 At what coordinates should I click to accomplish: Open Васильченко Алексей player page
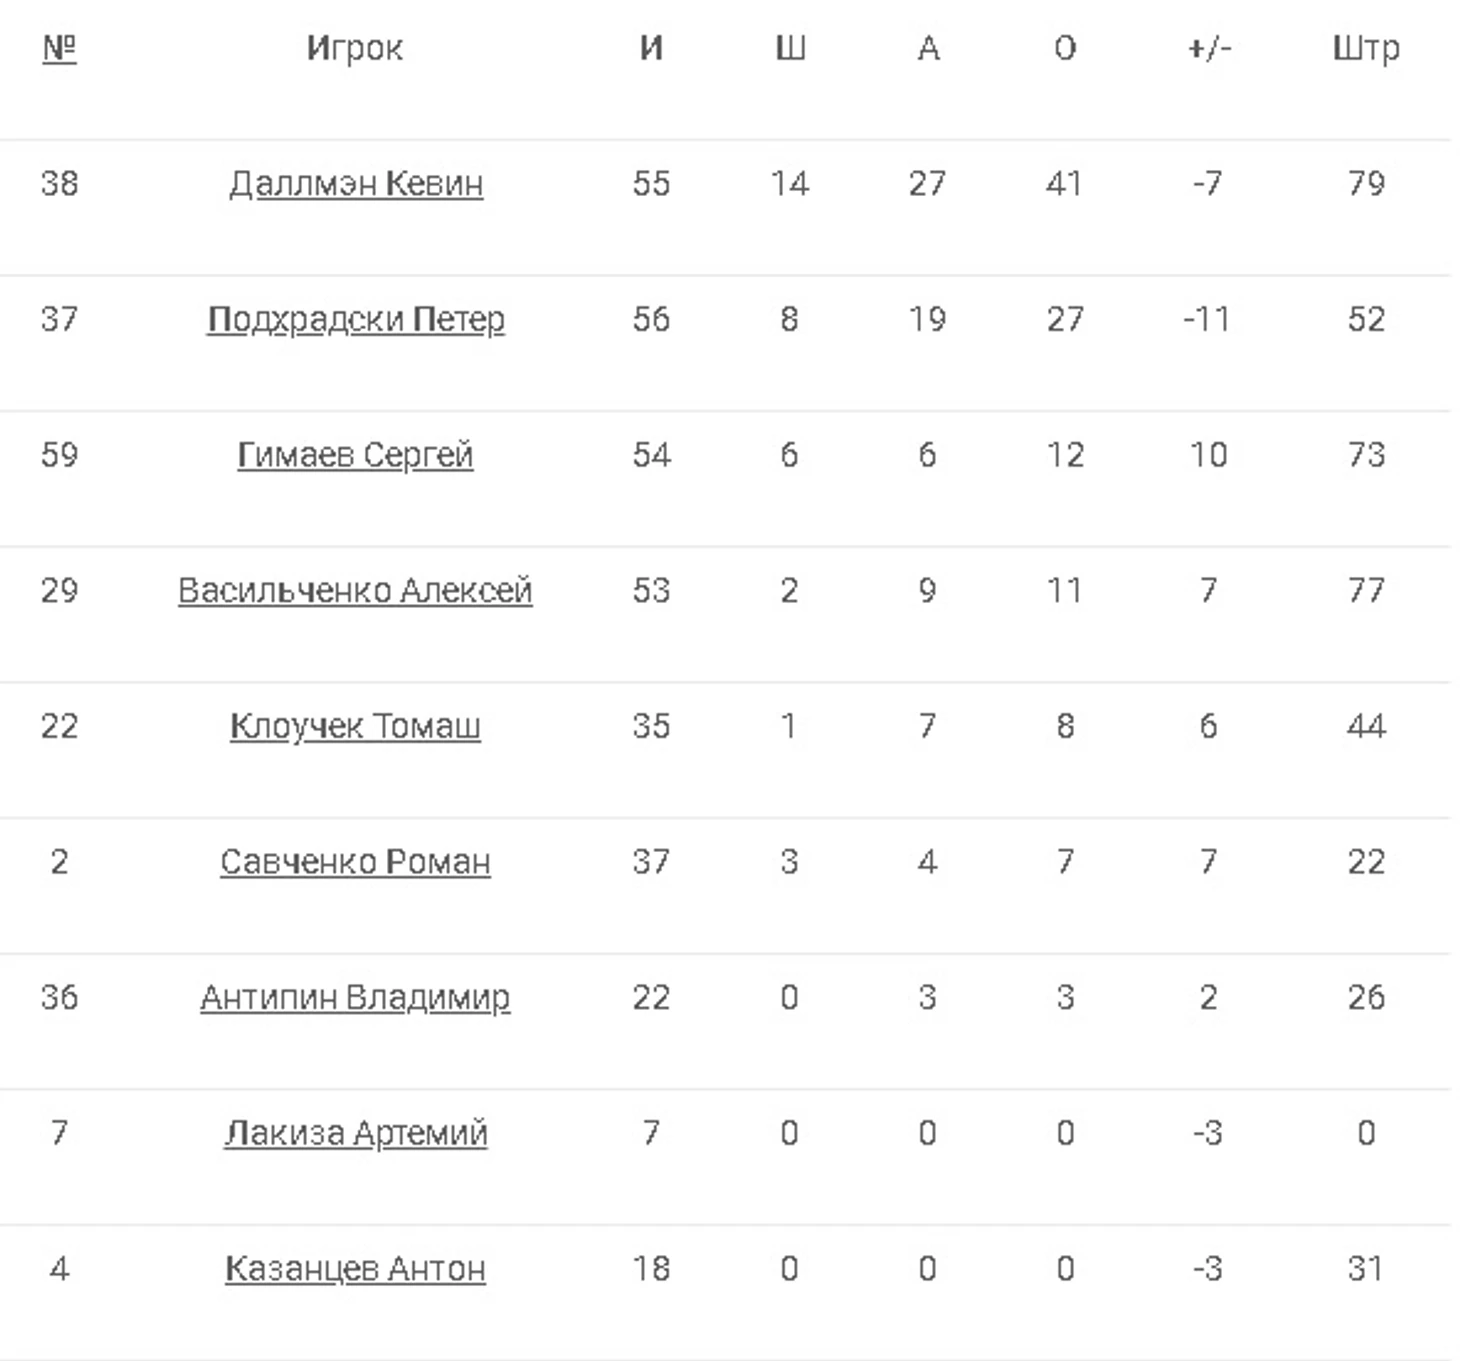355,590
